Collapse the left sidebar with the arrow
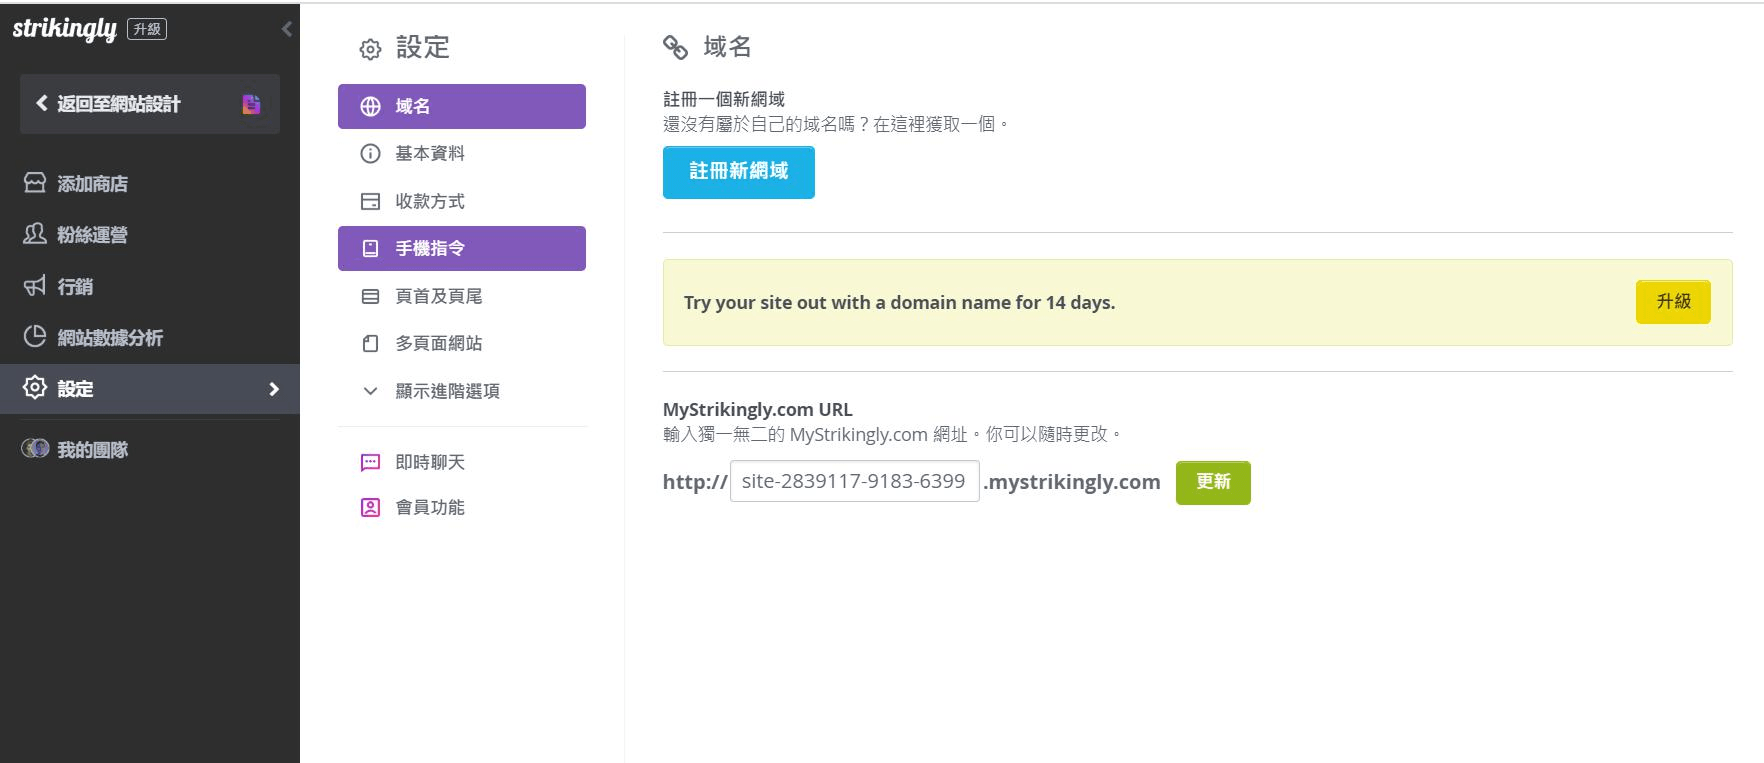Screen dimensions: 1764x763 point(287,29)
